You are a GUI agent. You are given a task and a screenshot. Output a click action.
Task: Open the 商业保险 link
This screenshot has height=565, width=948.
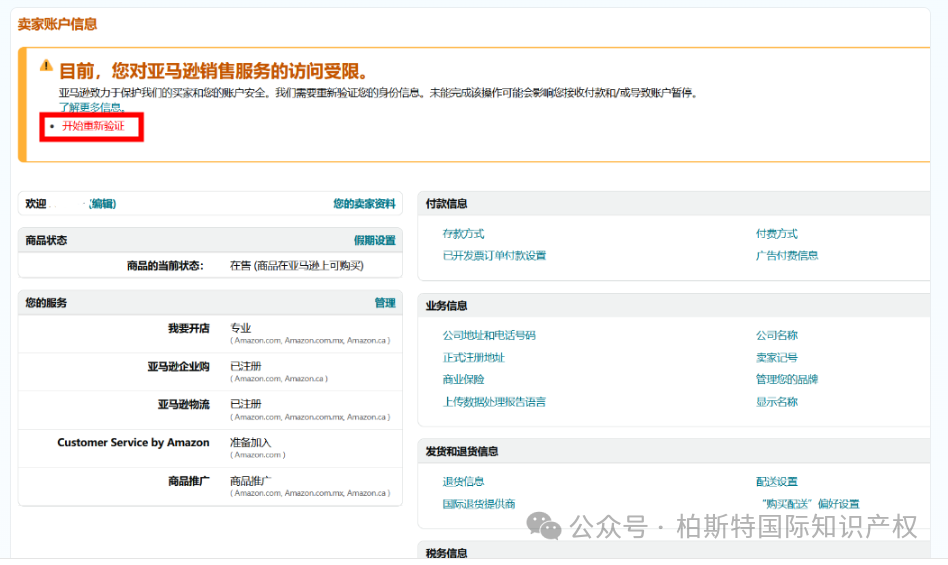(x=463, y=379)
